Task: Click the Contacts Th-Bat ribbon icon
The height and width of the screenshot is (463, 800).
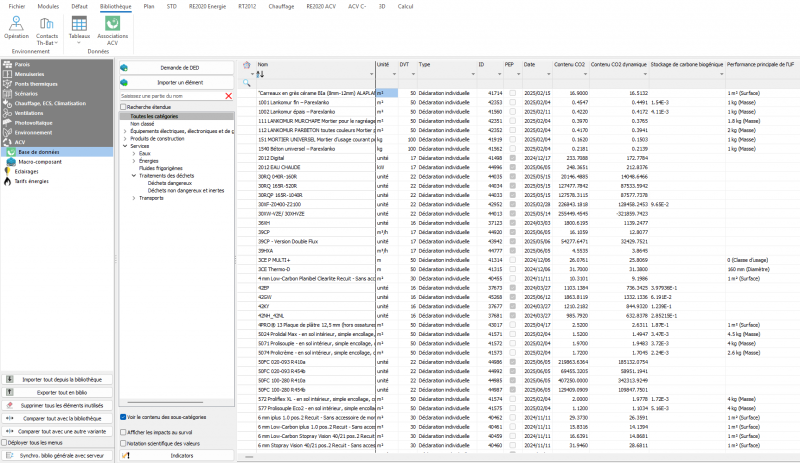Action: pos(46,23)
